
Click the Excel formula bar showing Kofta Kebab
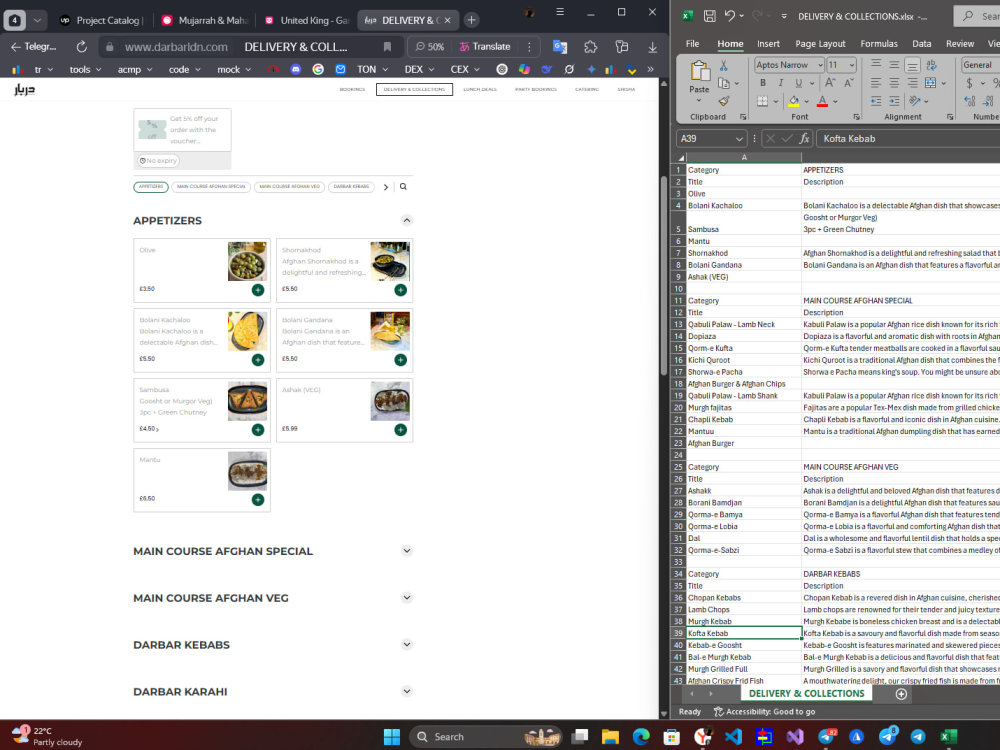click(x=908, y=138)
